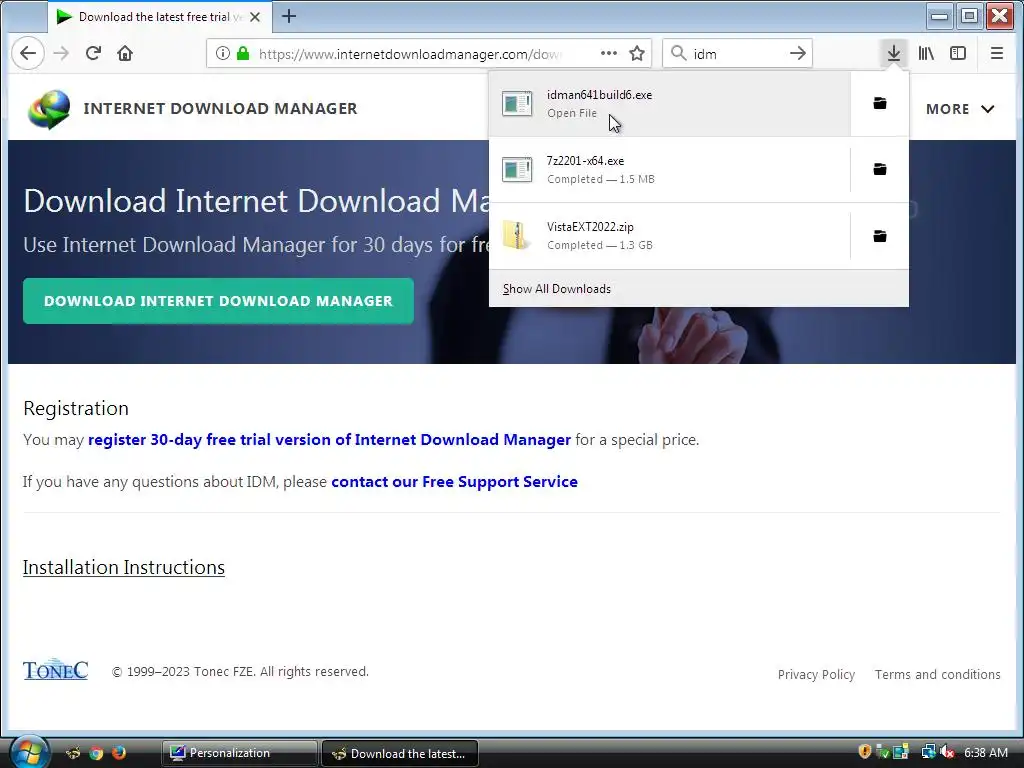
Task: Open folder containing idman641build6.exe
Action: pos(880,103)
